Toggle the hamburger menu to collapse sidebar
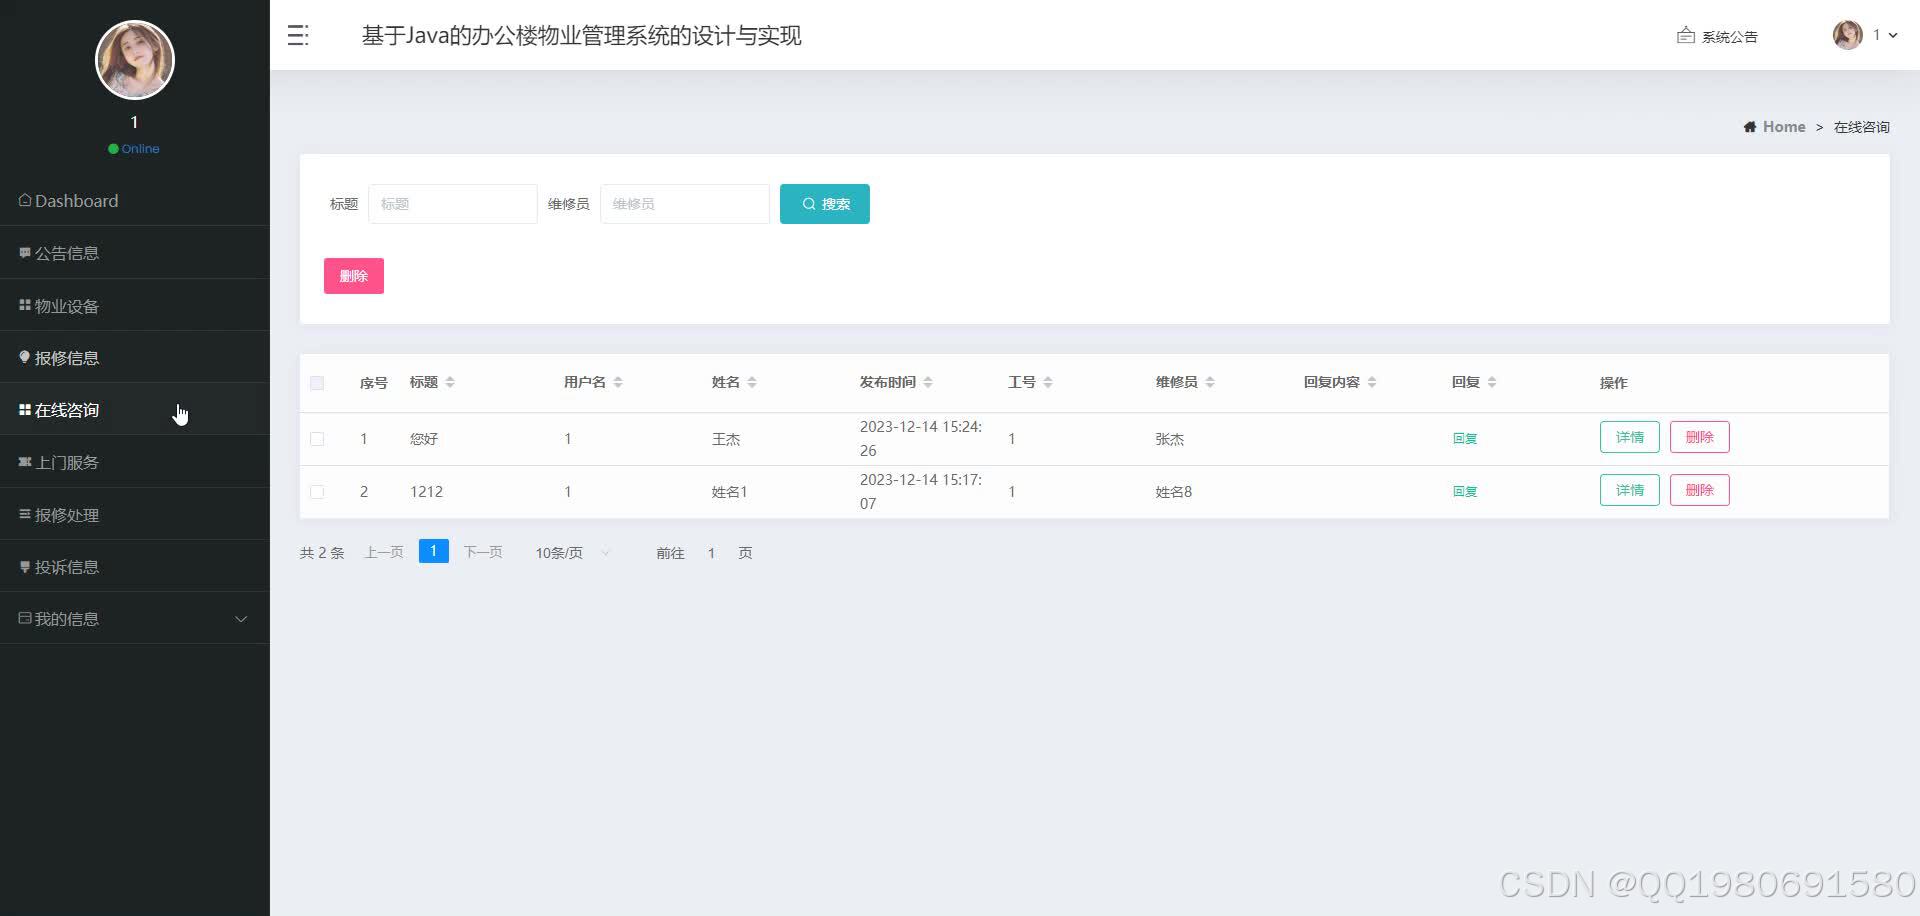The height and width of the screenshot is (916, 1920). click(297, 35)
